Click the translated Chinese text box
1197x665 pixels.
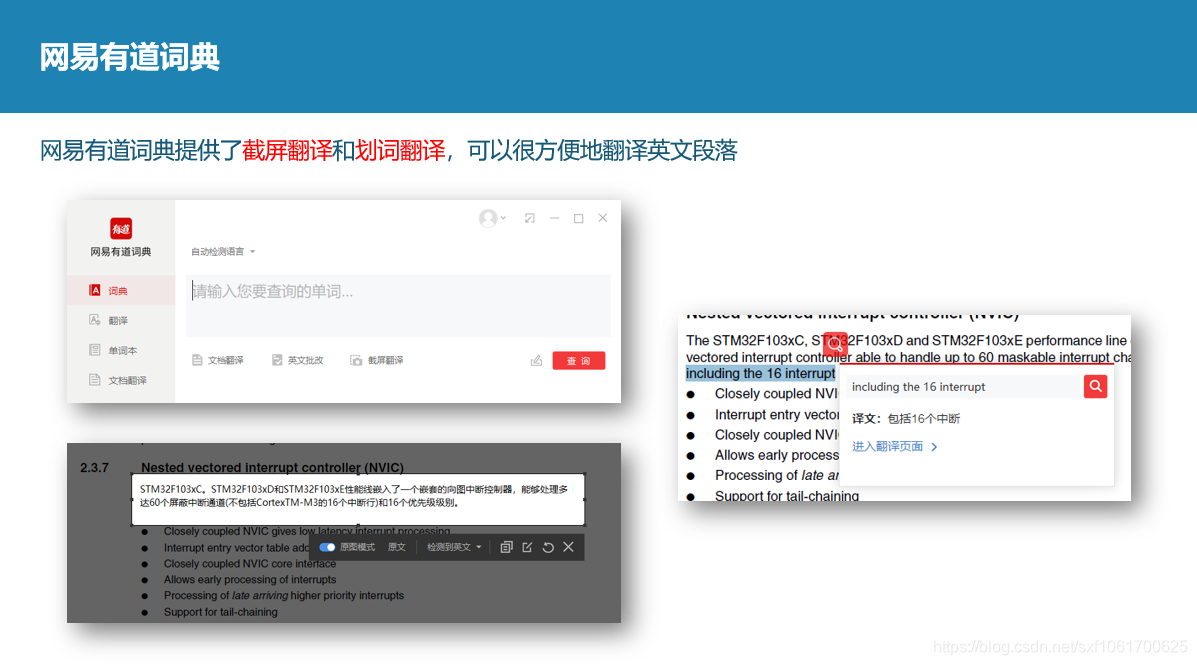(358, 499)
